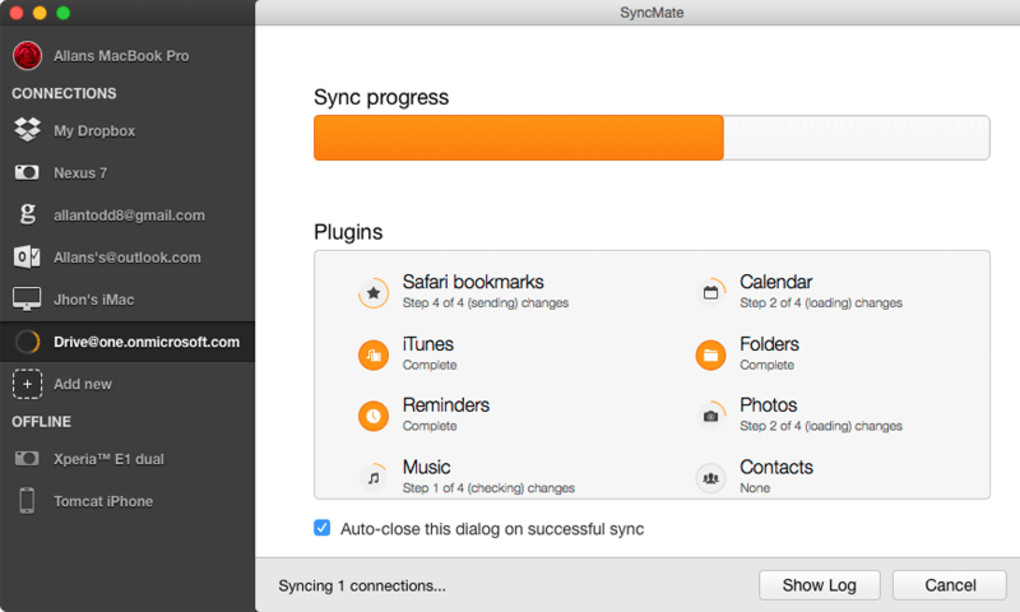This screenshot has width=1020, height=612.
Task: Open Jhon's iMac connection
Action: pyautogui.click(x=93, y=299)
